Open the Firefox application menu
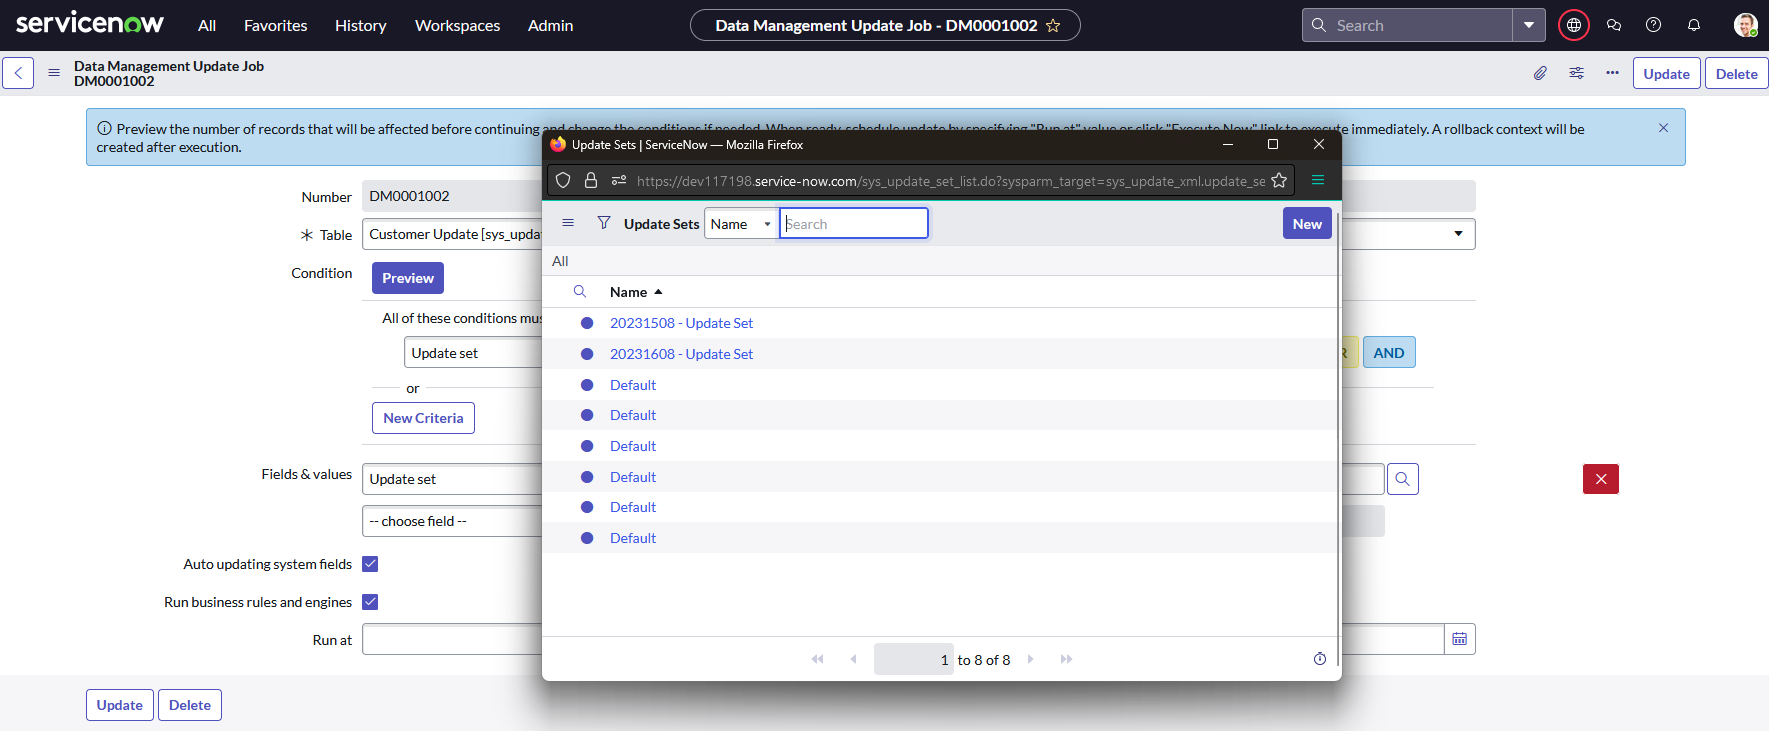This screenshot has width=1769, height=731. 1318,180
